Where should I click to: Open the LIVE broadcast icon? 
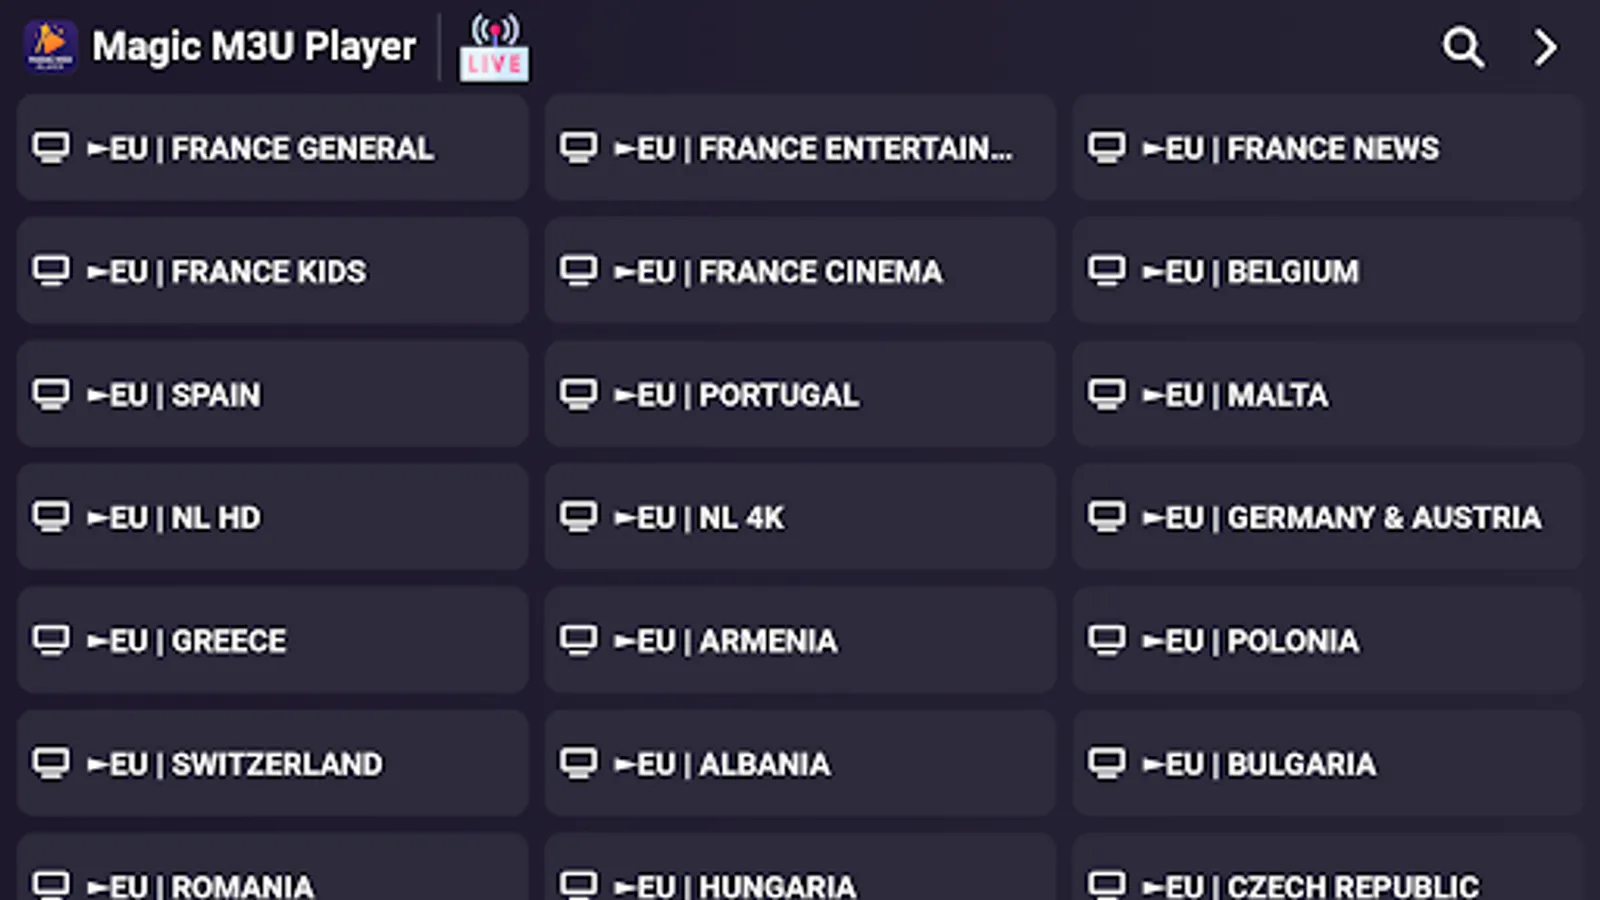click(x=493, y=46)
